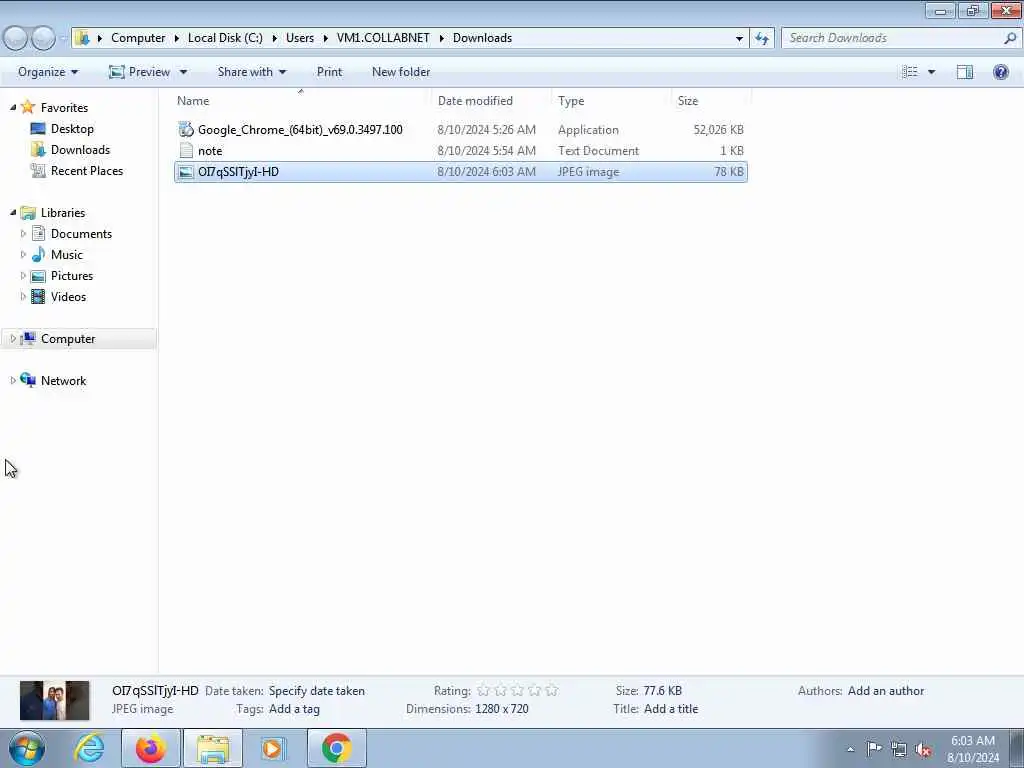Click the Music library note icon
Image resolution: width=1024 pixels, height=768 pixels.
(38, 254)
